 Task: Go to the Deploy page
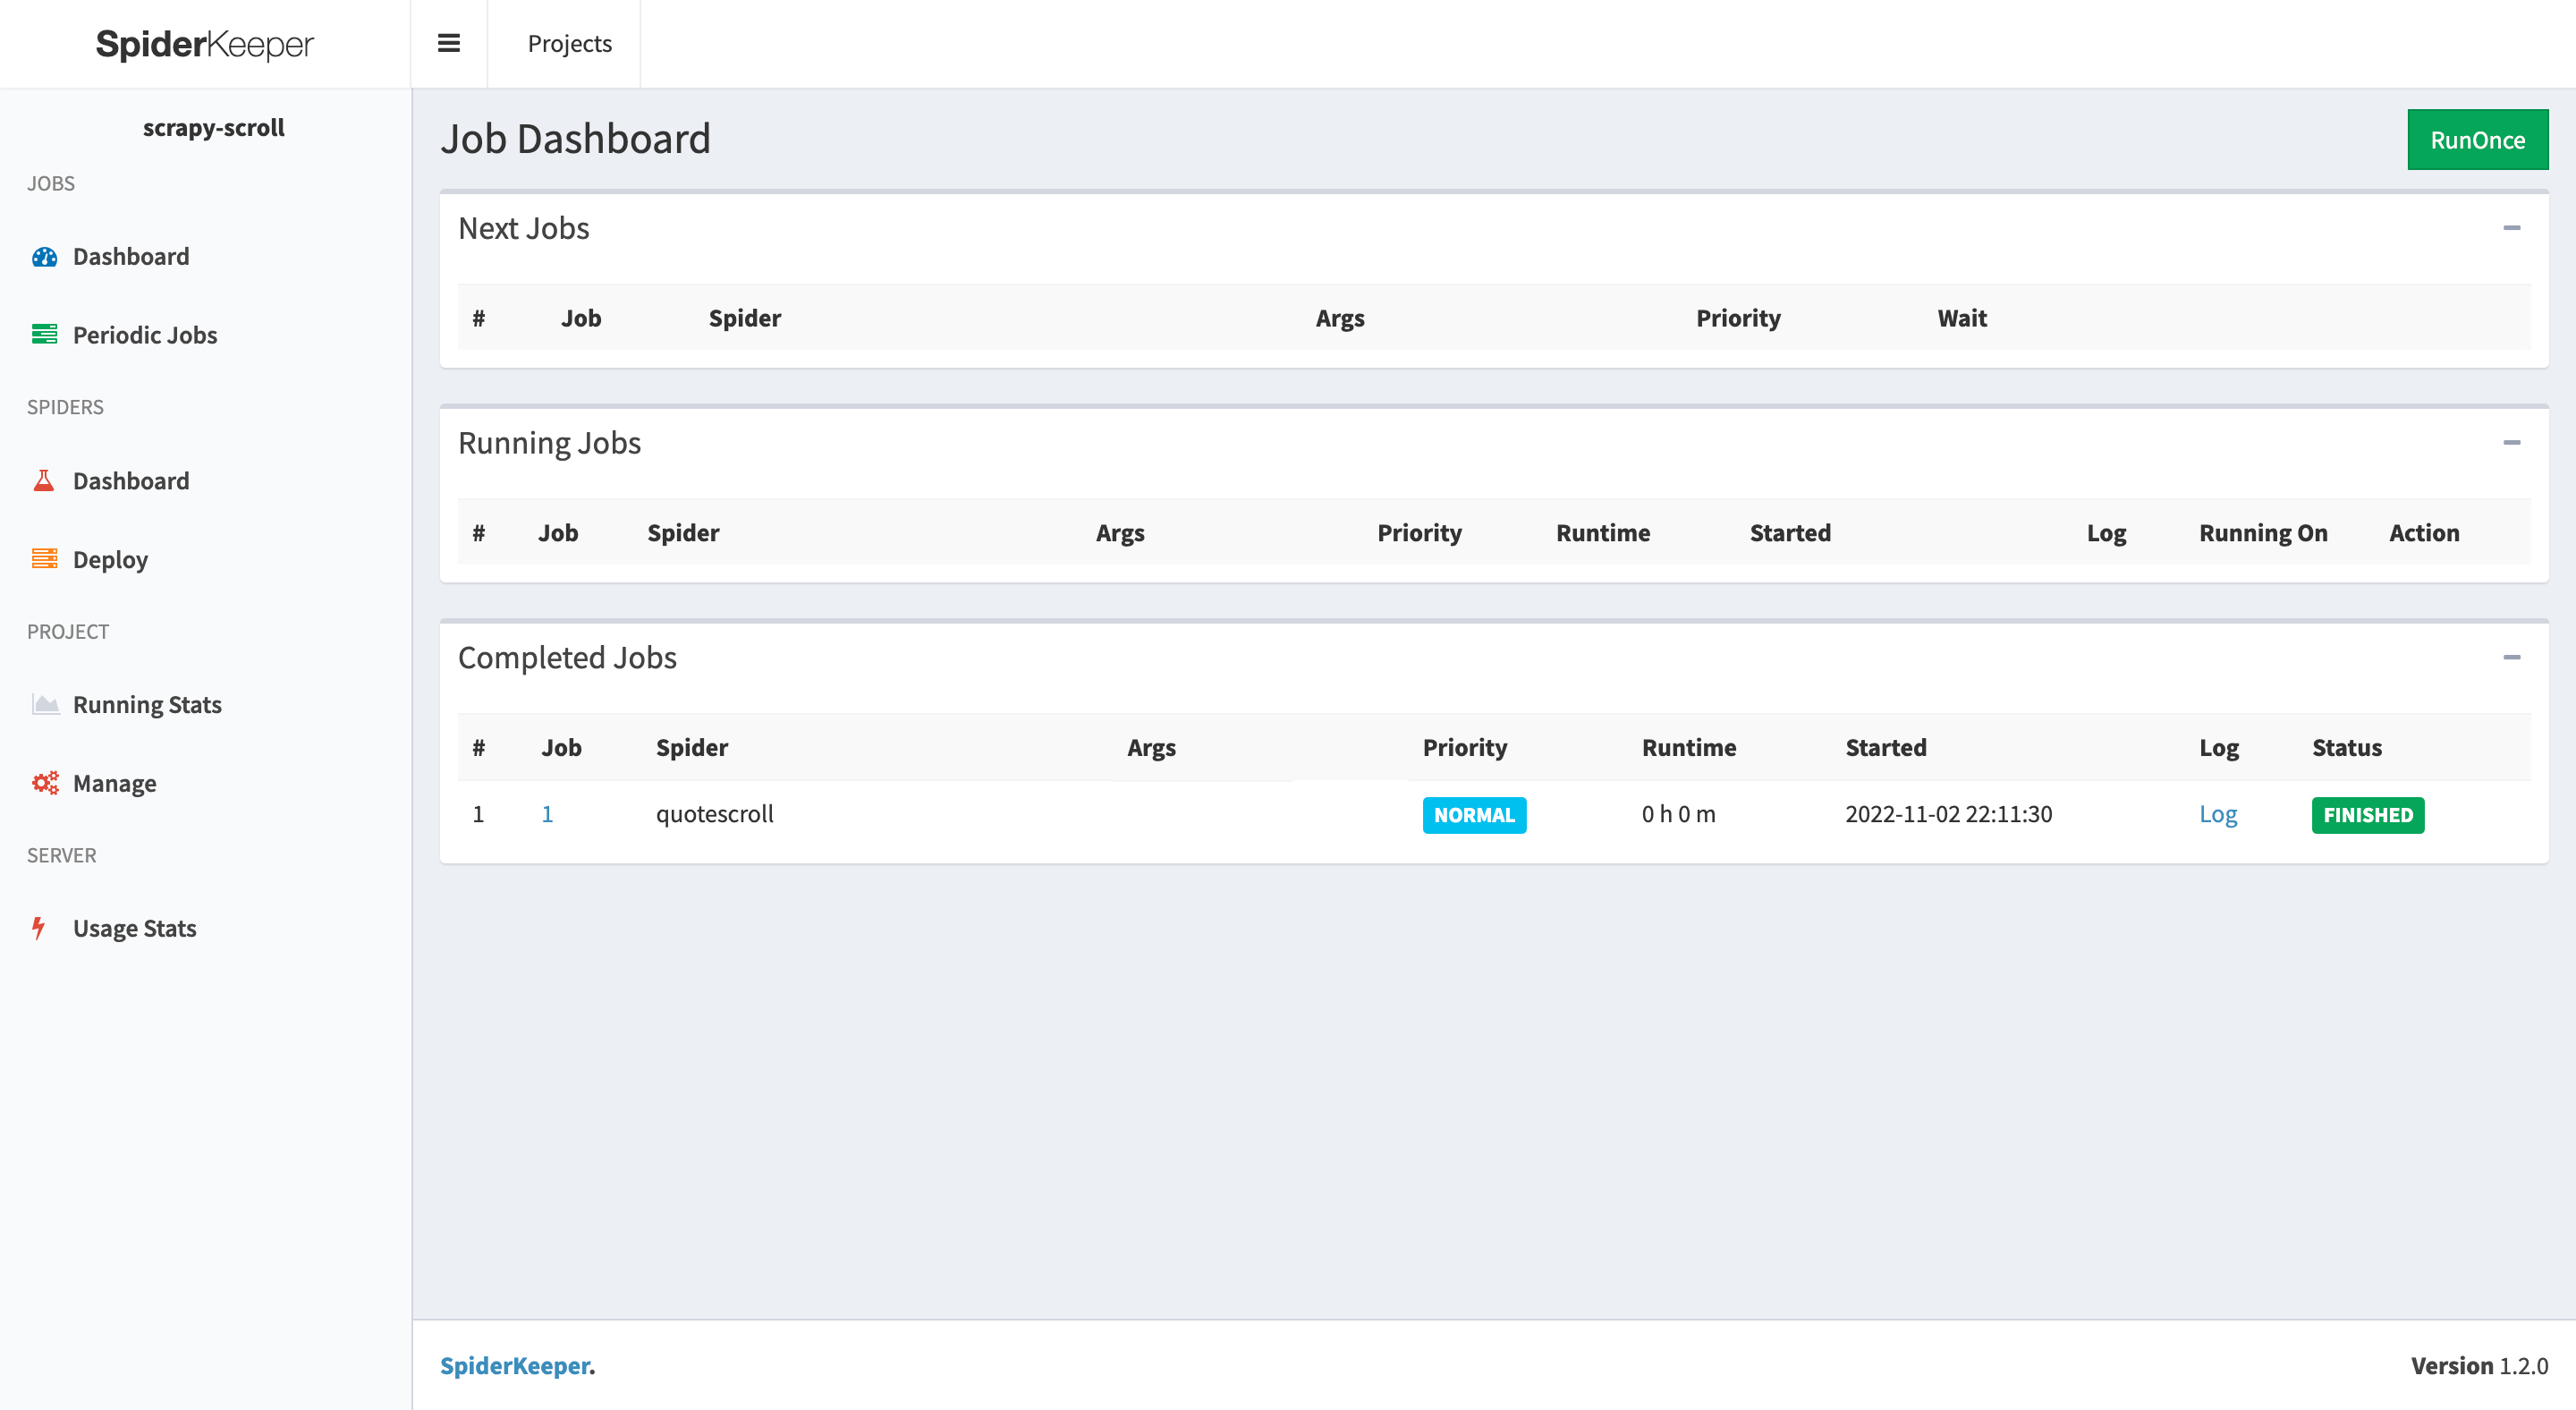pyautogui.click(x=110, y=559)
